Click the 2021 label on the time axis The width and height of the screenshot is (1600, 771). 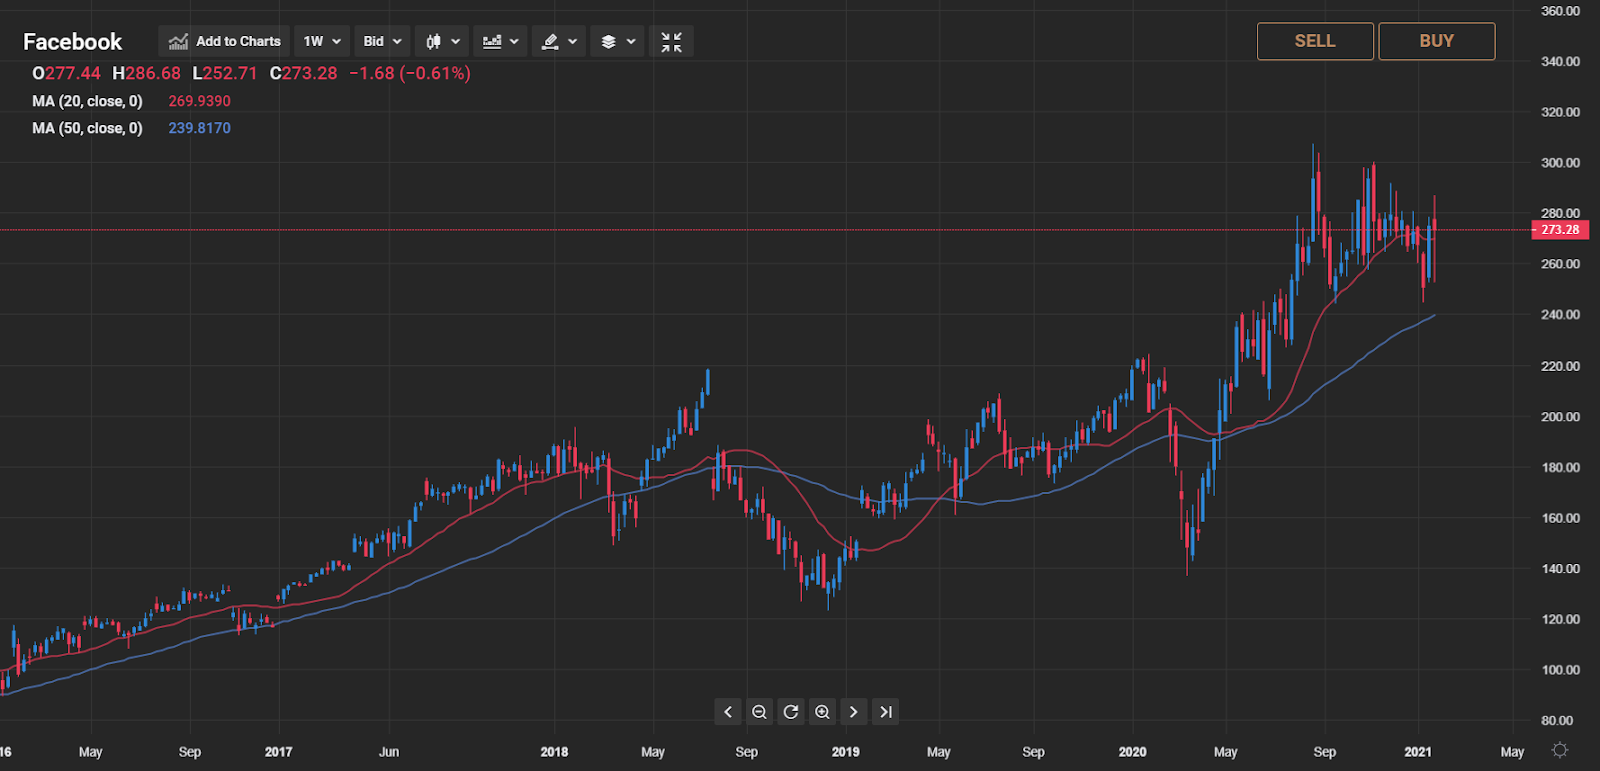pos(1418,752)
